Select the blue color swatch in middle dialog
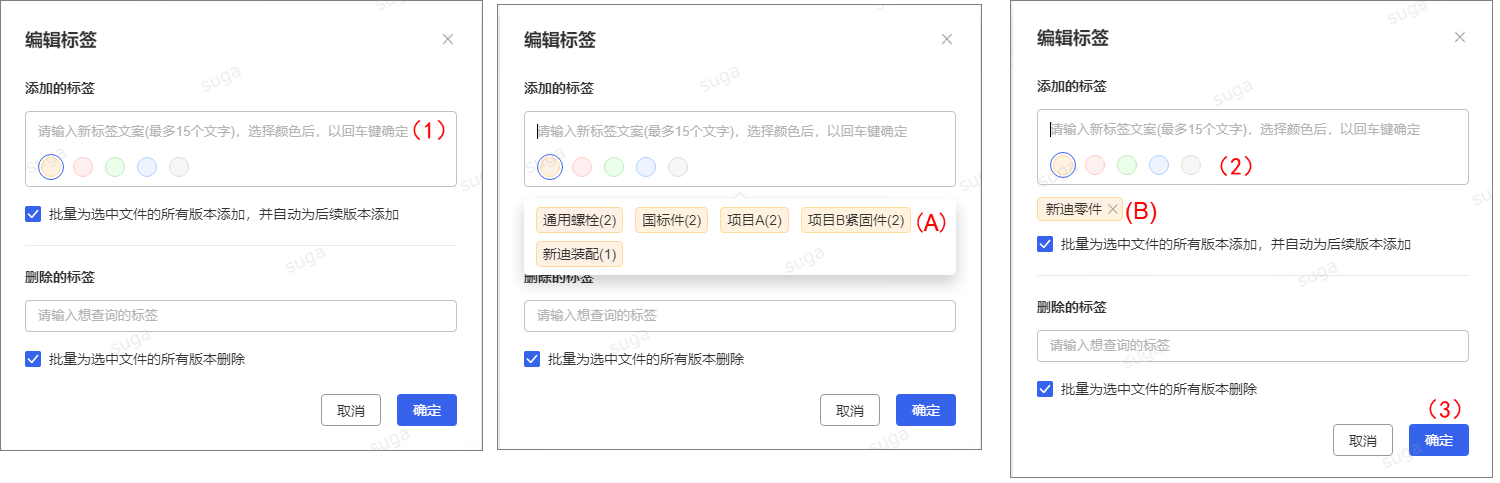This screenshot has width=1500, height=483. coord(646,167)
